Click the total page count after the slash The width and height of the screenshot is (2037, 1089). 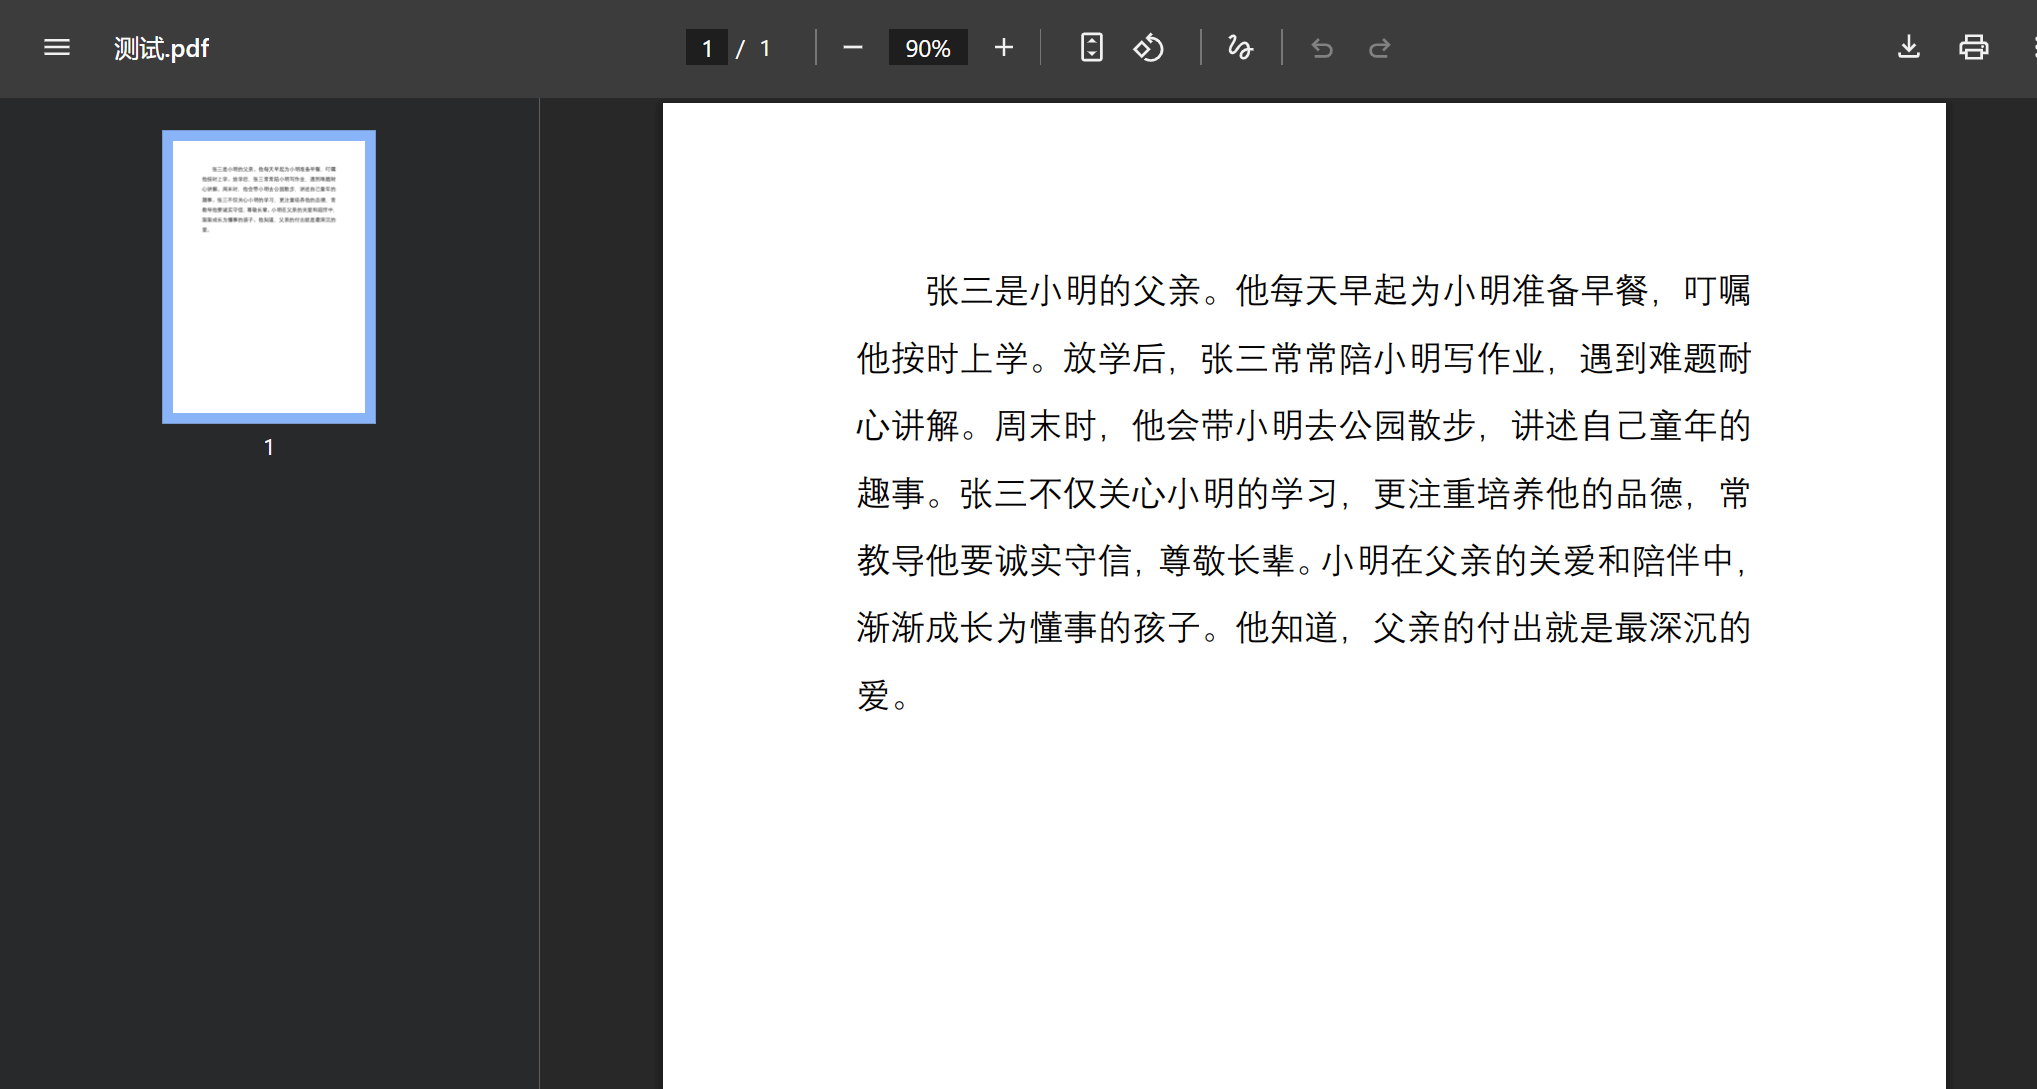(x=765, y=48)
